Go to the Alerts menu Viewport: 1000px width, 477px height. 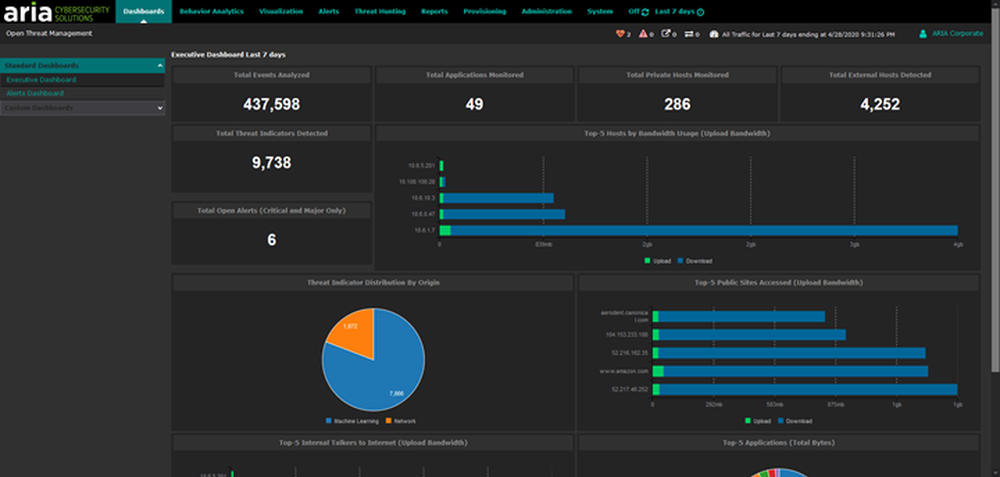tap(328, 11)
